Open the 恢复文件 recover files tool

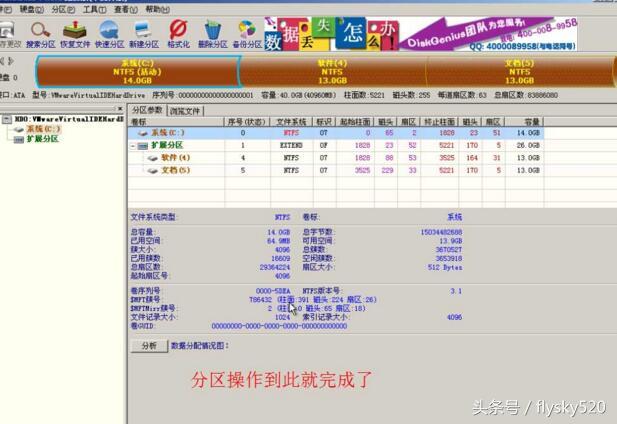(75, 35)
